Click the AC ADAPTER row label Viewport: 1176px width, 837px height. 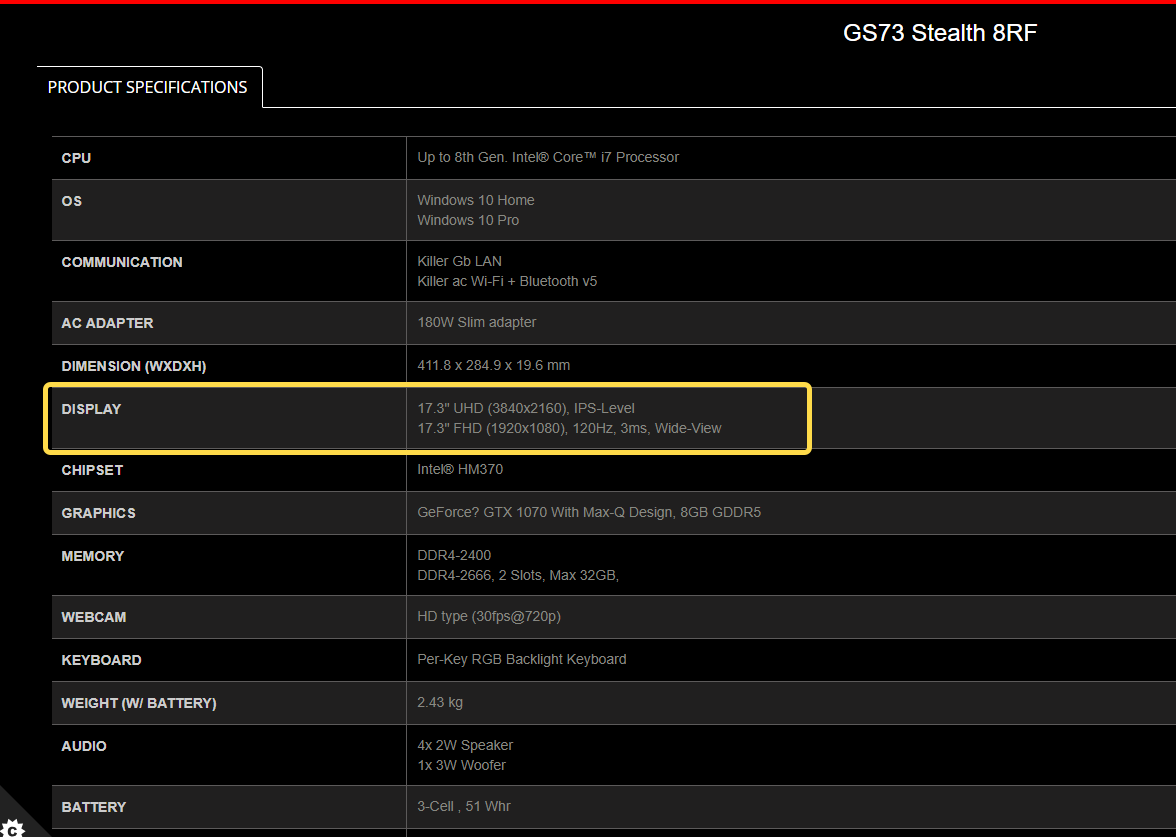click(x=107, y=323)
